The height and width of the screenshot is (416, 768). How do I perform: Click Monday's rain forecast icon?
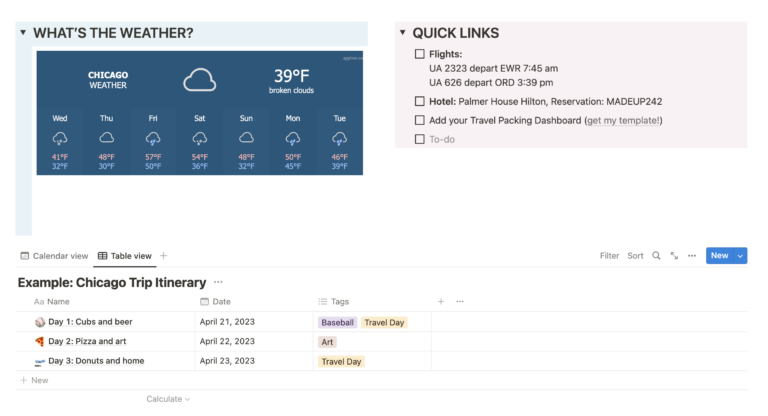click(x=293, y=139)
